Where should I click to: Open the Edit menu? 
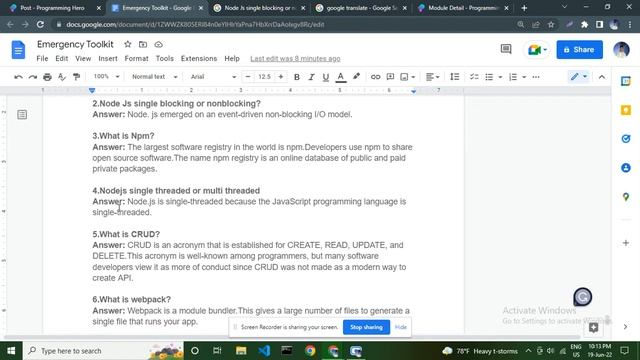pos(62,58)
